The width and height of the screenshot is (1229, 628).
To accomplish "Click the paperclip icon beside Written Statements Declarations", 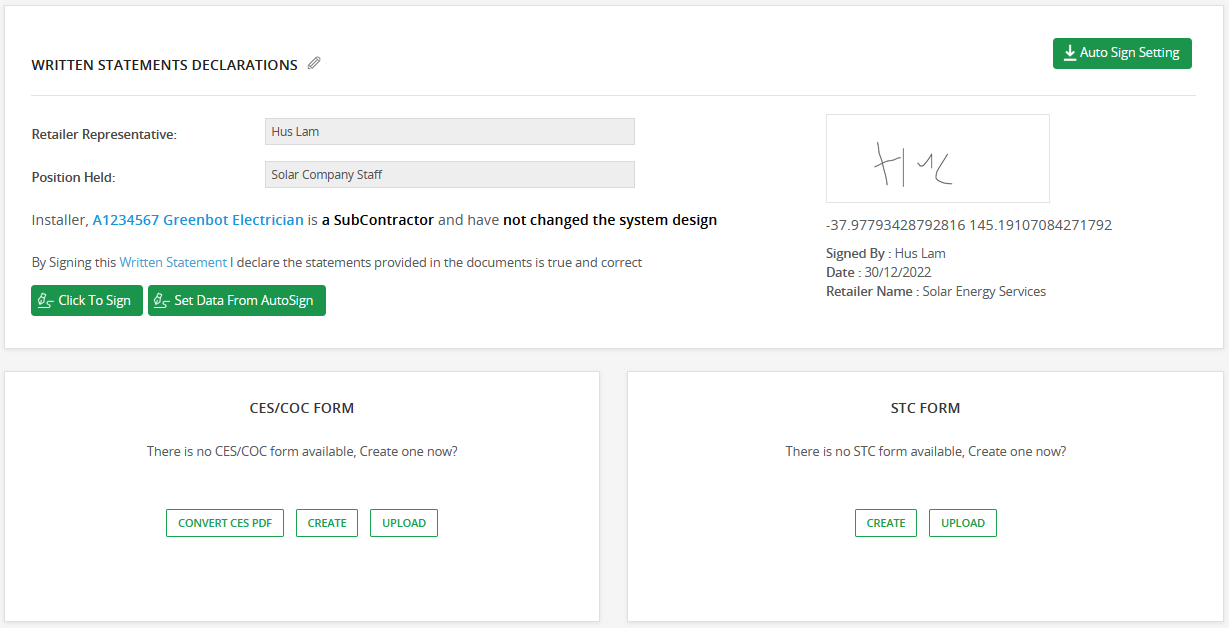I will tap(314, 64).
